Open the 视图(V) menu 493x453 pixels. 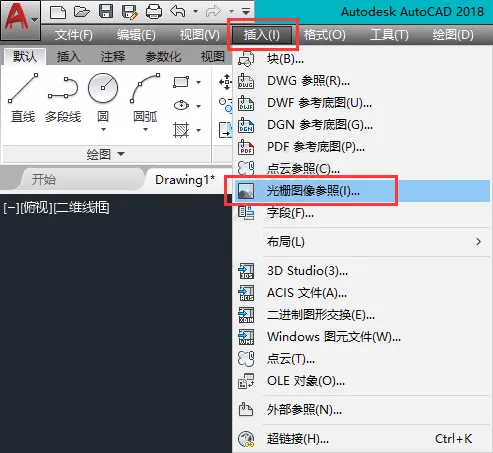[x=199, y=35]
